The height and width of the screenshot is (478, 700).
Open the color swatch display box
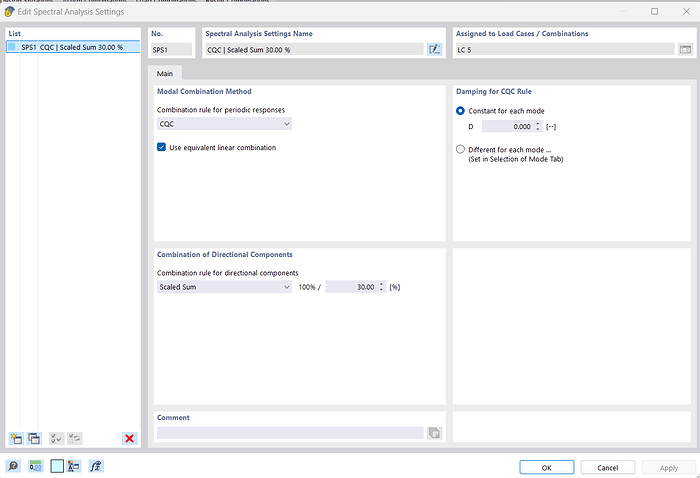click(x=57, y=466)
